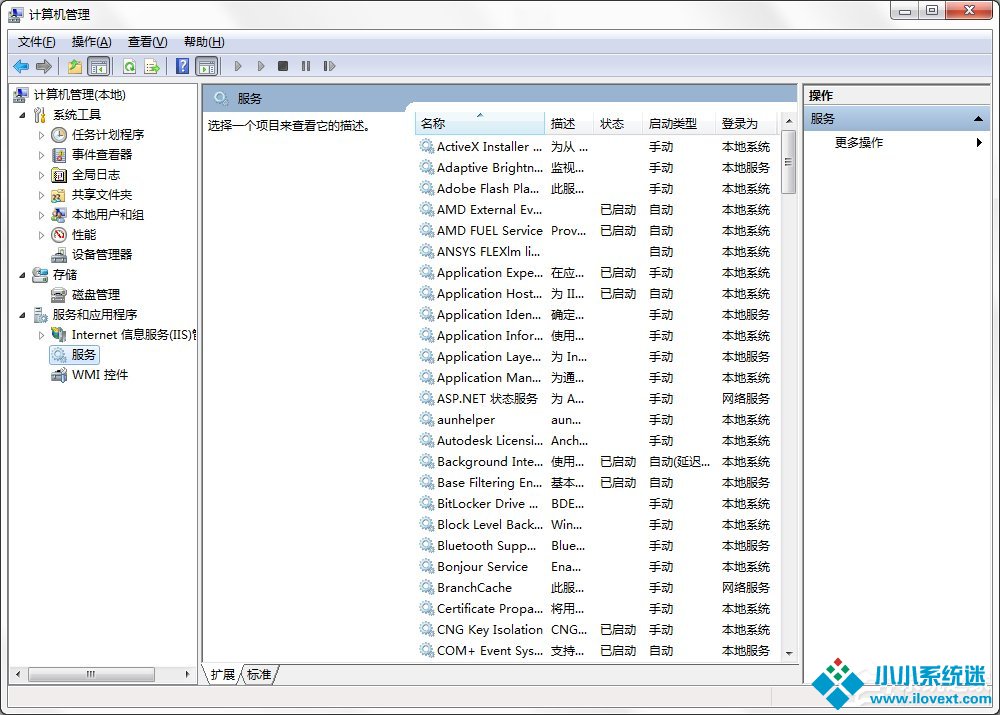1000x715 pixels.
Task: Select the Bonjour Service gear icon
Action: [427, 566]
